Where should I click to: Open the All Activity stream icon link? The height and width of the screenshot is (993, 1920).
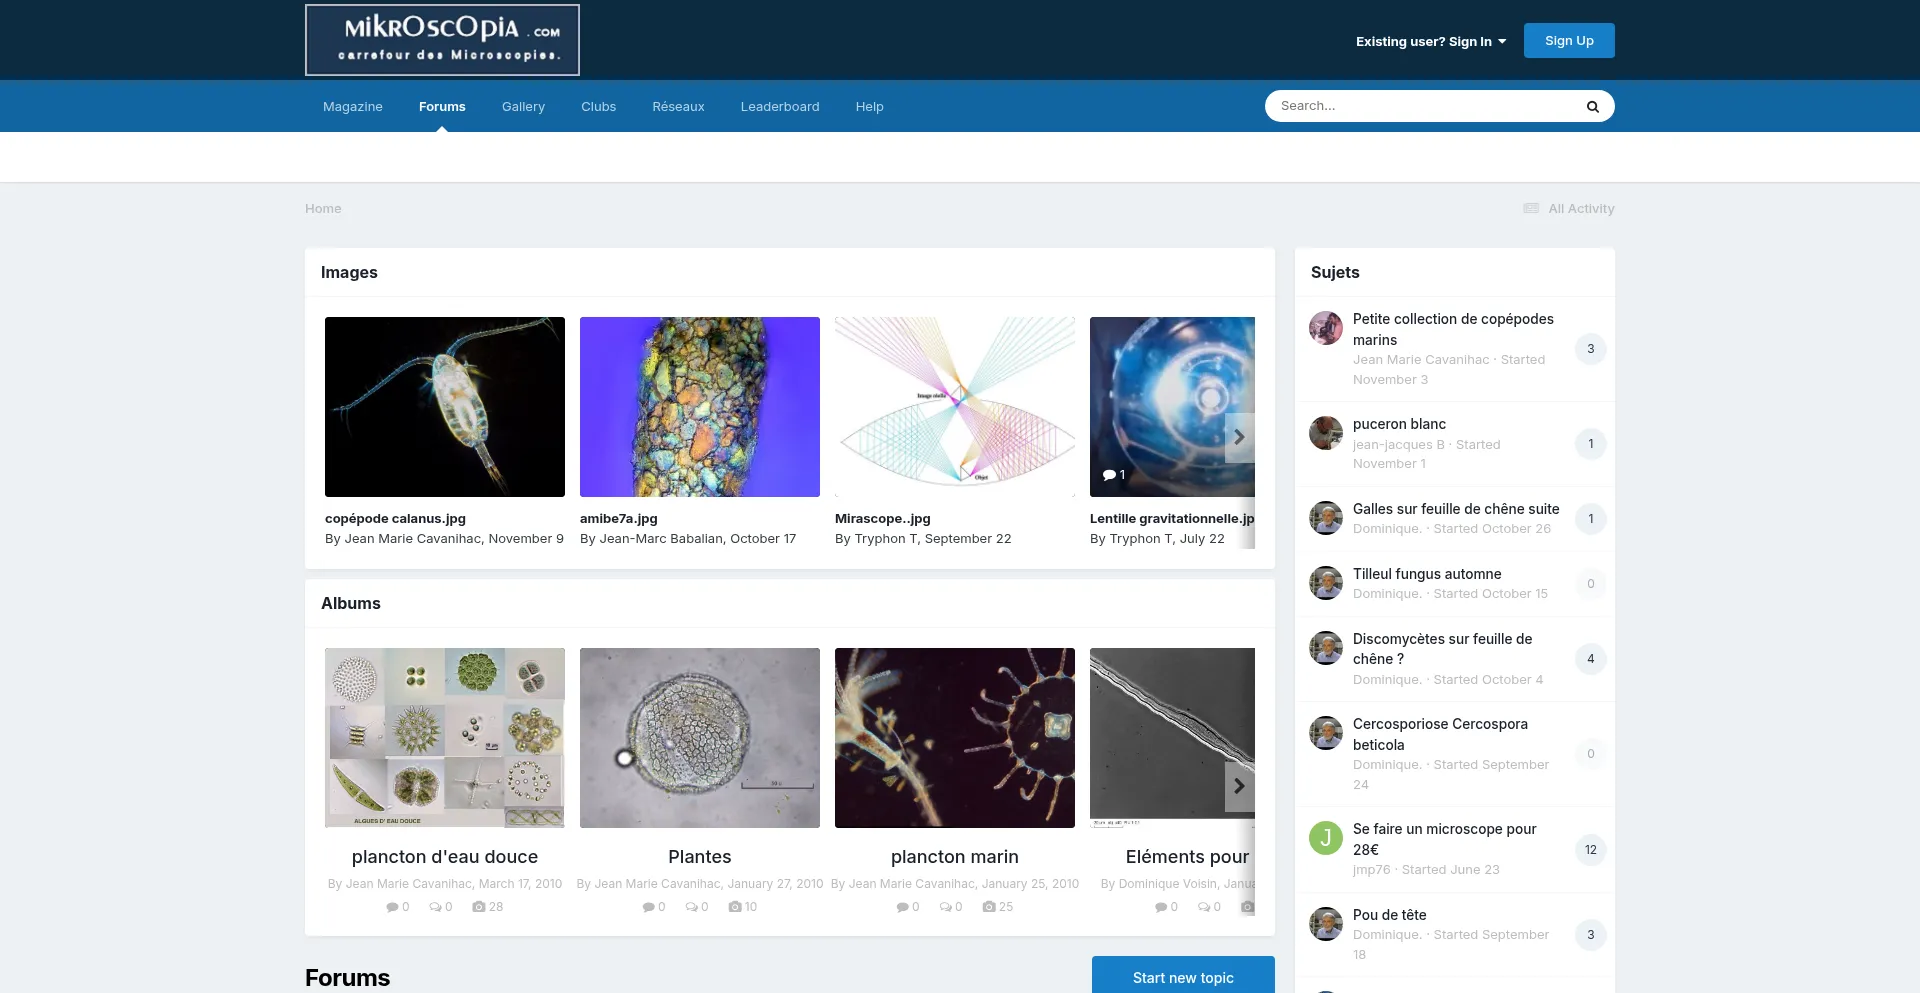[1531, 209]
